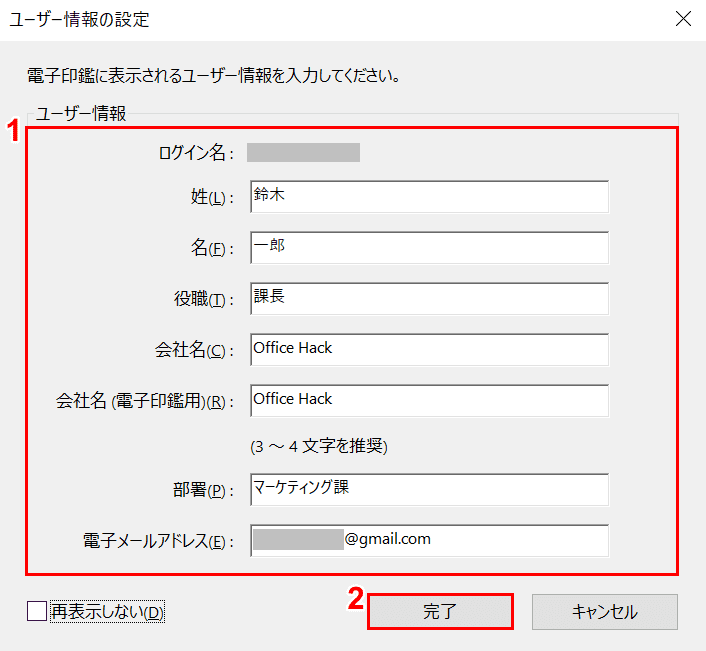
Task: Click the ユーザー情報 group heading
Action: tap(81, 113)
